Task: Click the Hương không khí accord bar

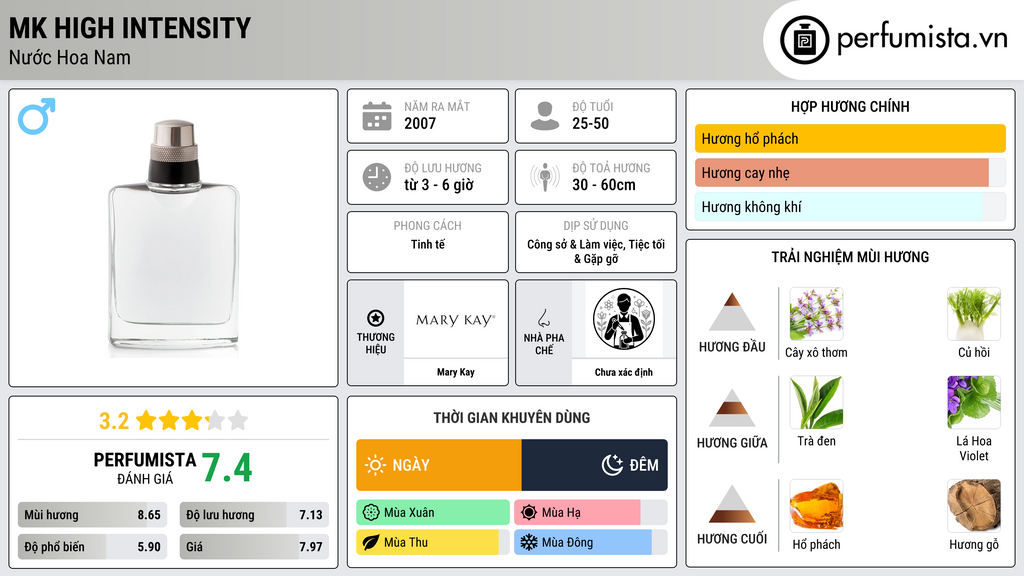Action: tap(850, 207)
